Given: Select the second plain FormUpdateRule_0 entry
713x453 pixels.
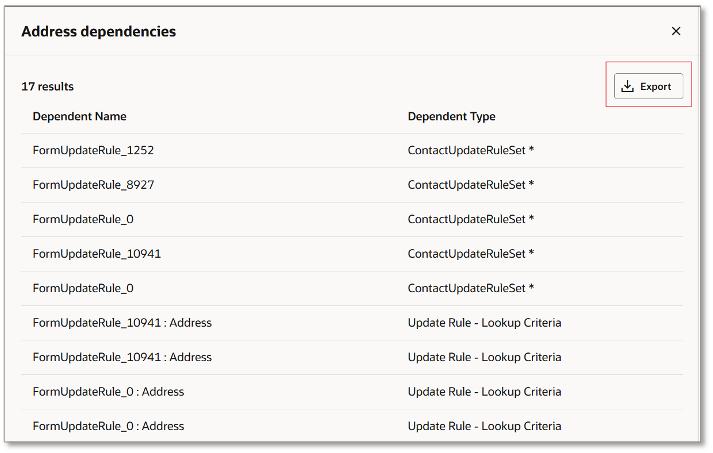Looking at the screenshot, I should click(83, 288).
